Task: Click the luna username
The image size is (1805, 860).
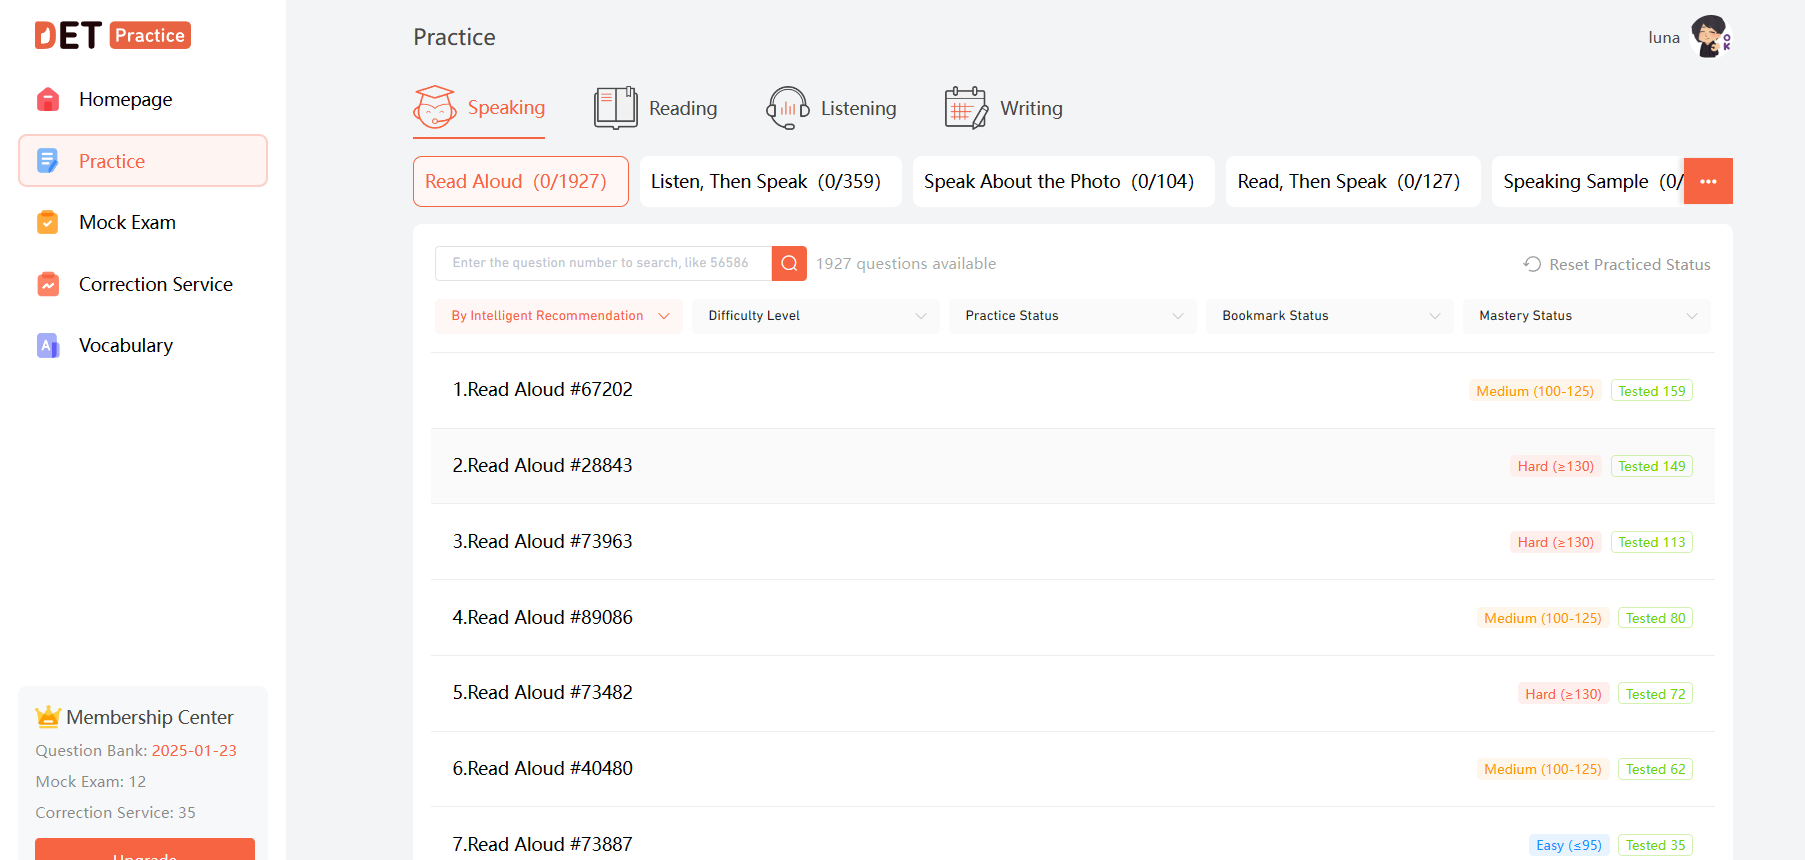Action: [x=1664, y=38]
